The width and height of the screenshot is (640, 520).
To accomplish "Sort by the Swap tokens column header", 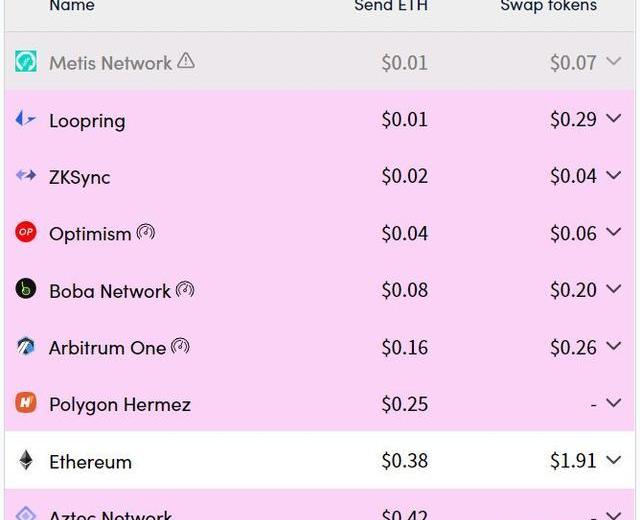I will tap(548, 6).
